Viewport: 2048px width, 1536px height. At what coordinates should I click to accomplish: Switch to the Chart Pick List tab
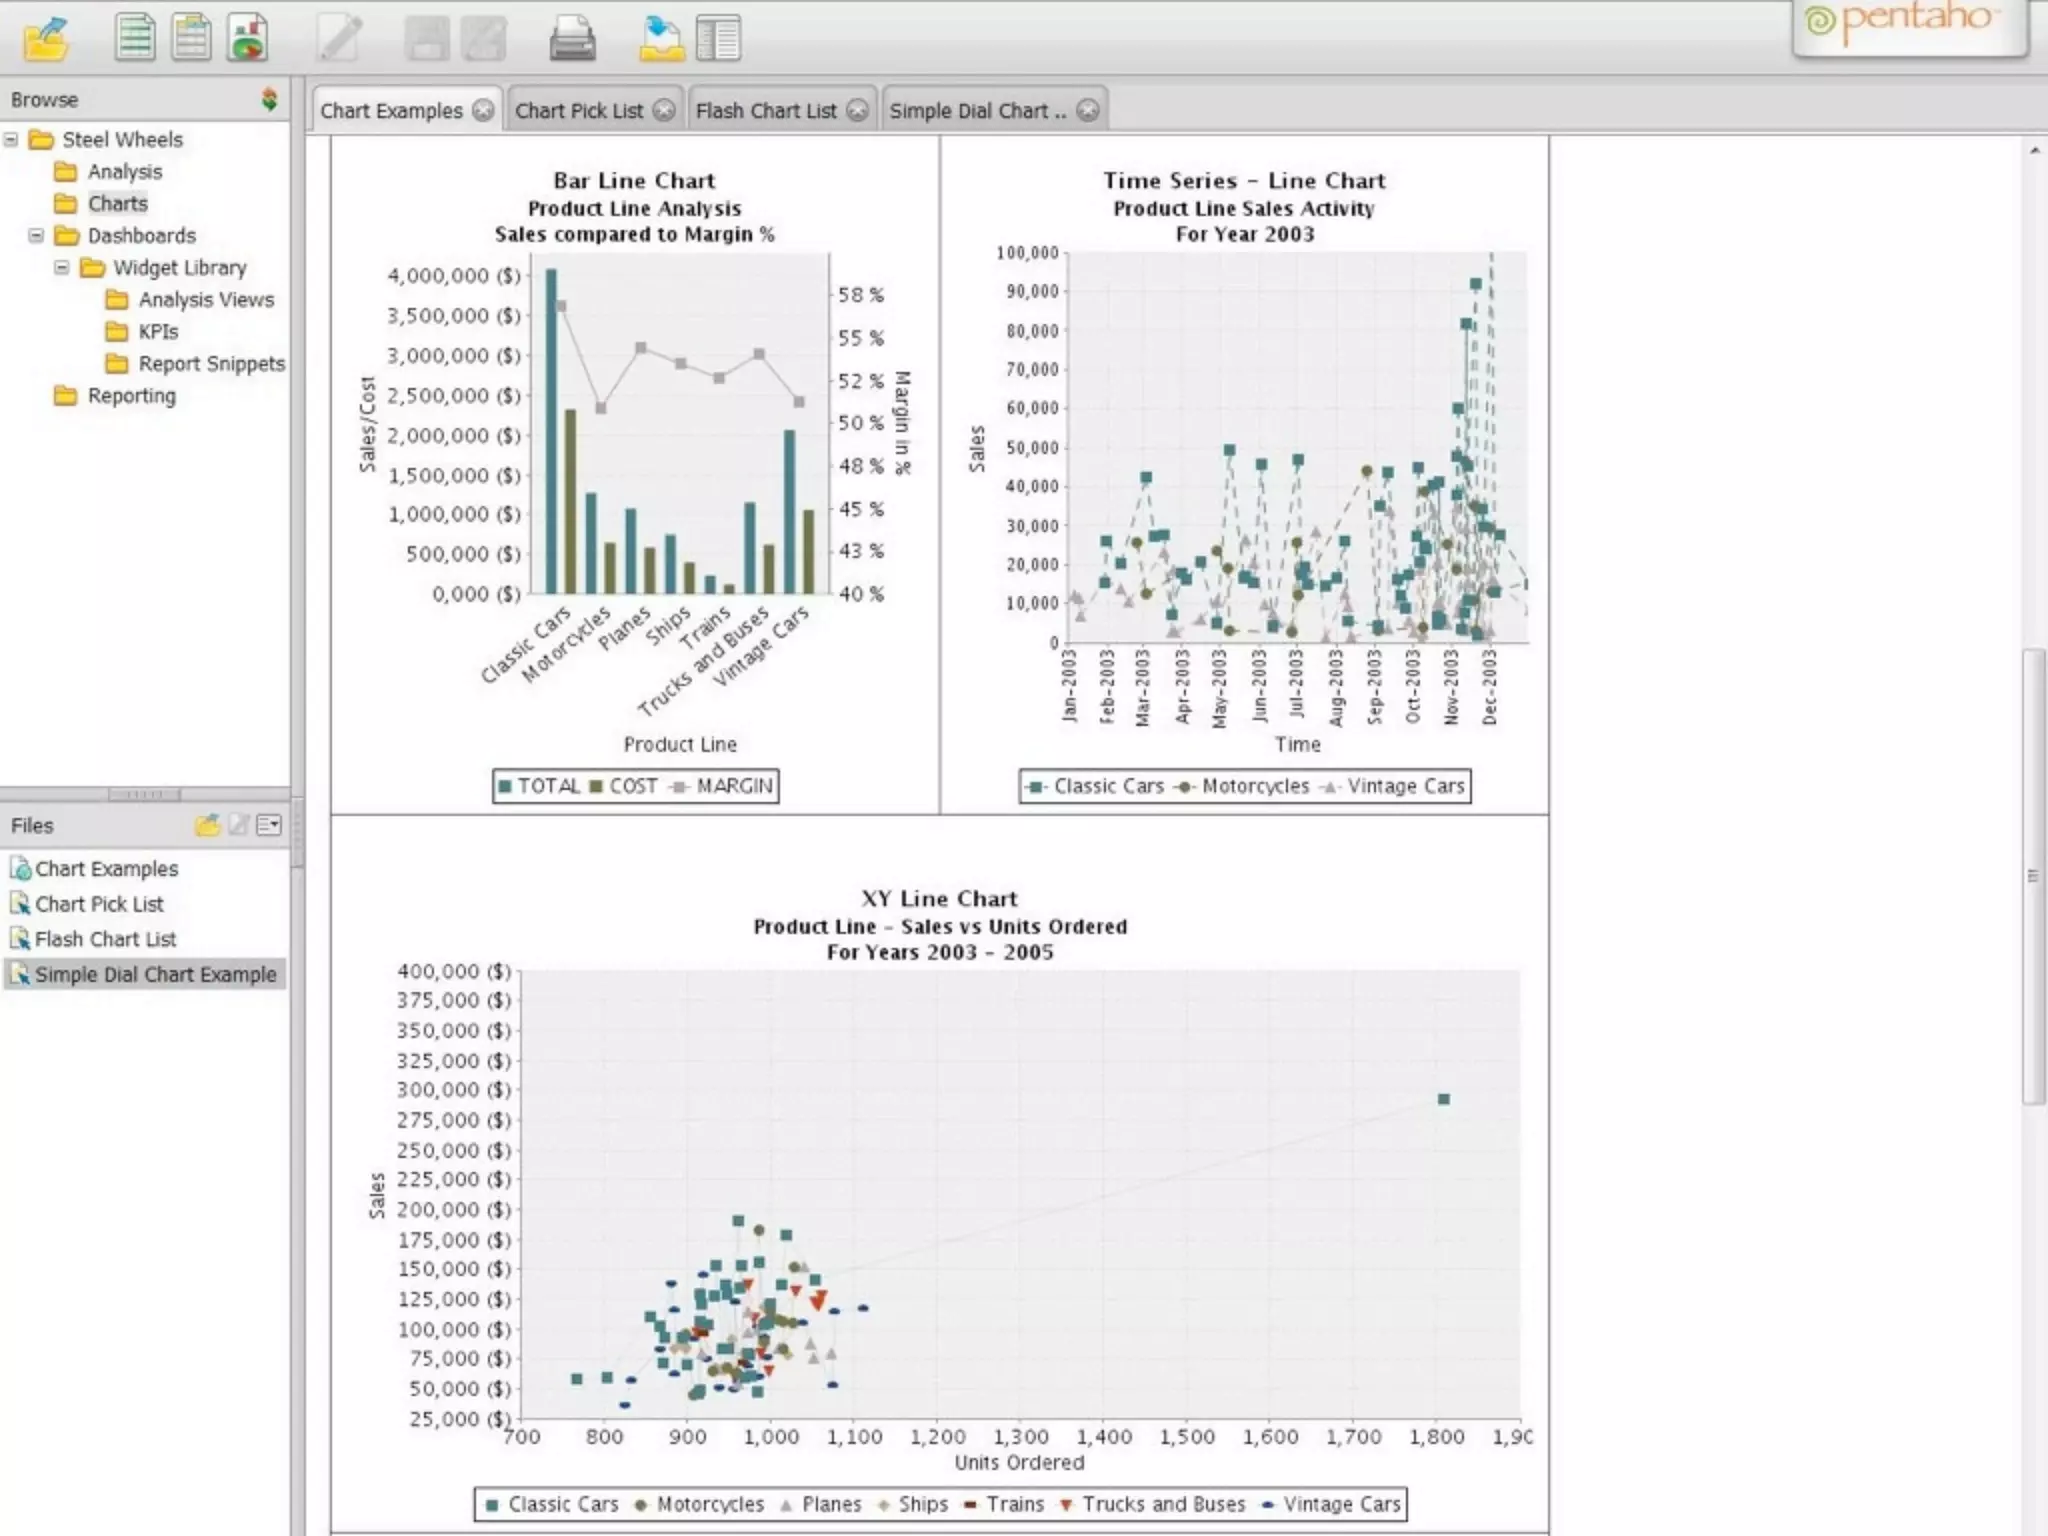[x=579, y=111]
